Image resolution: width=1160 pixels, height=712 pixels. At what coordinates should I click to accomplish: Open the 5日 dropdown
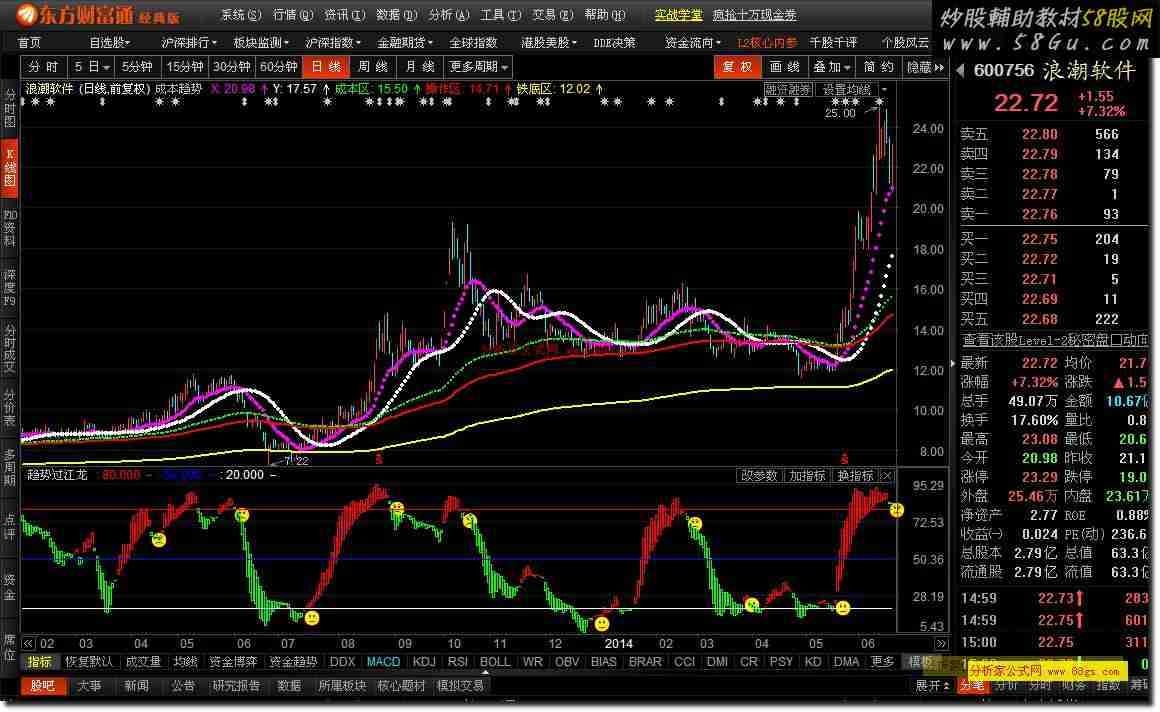click(91, 67)
